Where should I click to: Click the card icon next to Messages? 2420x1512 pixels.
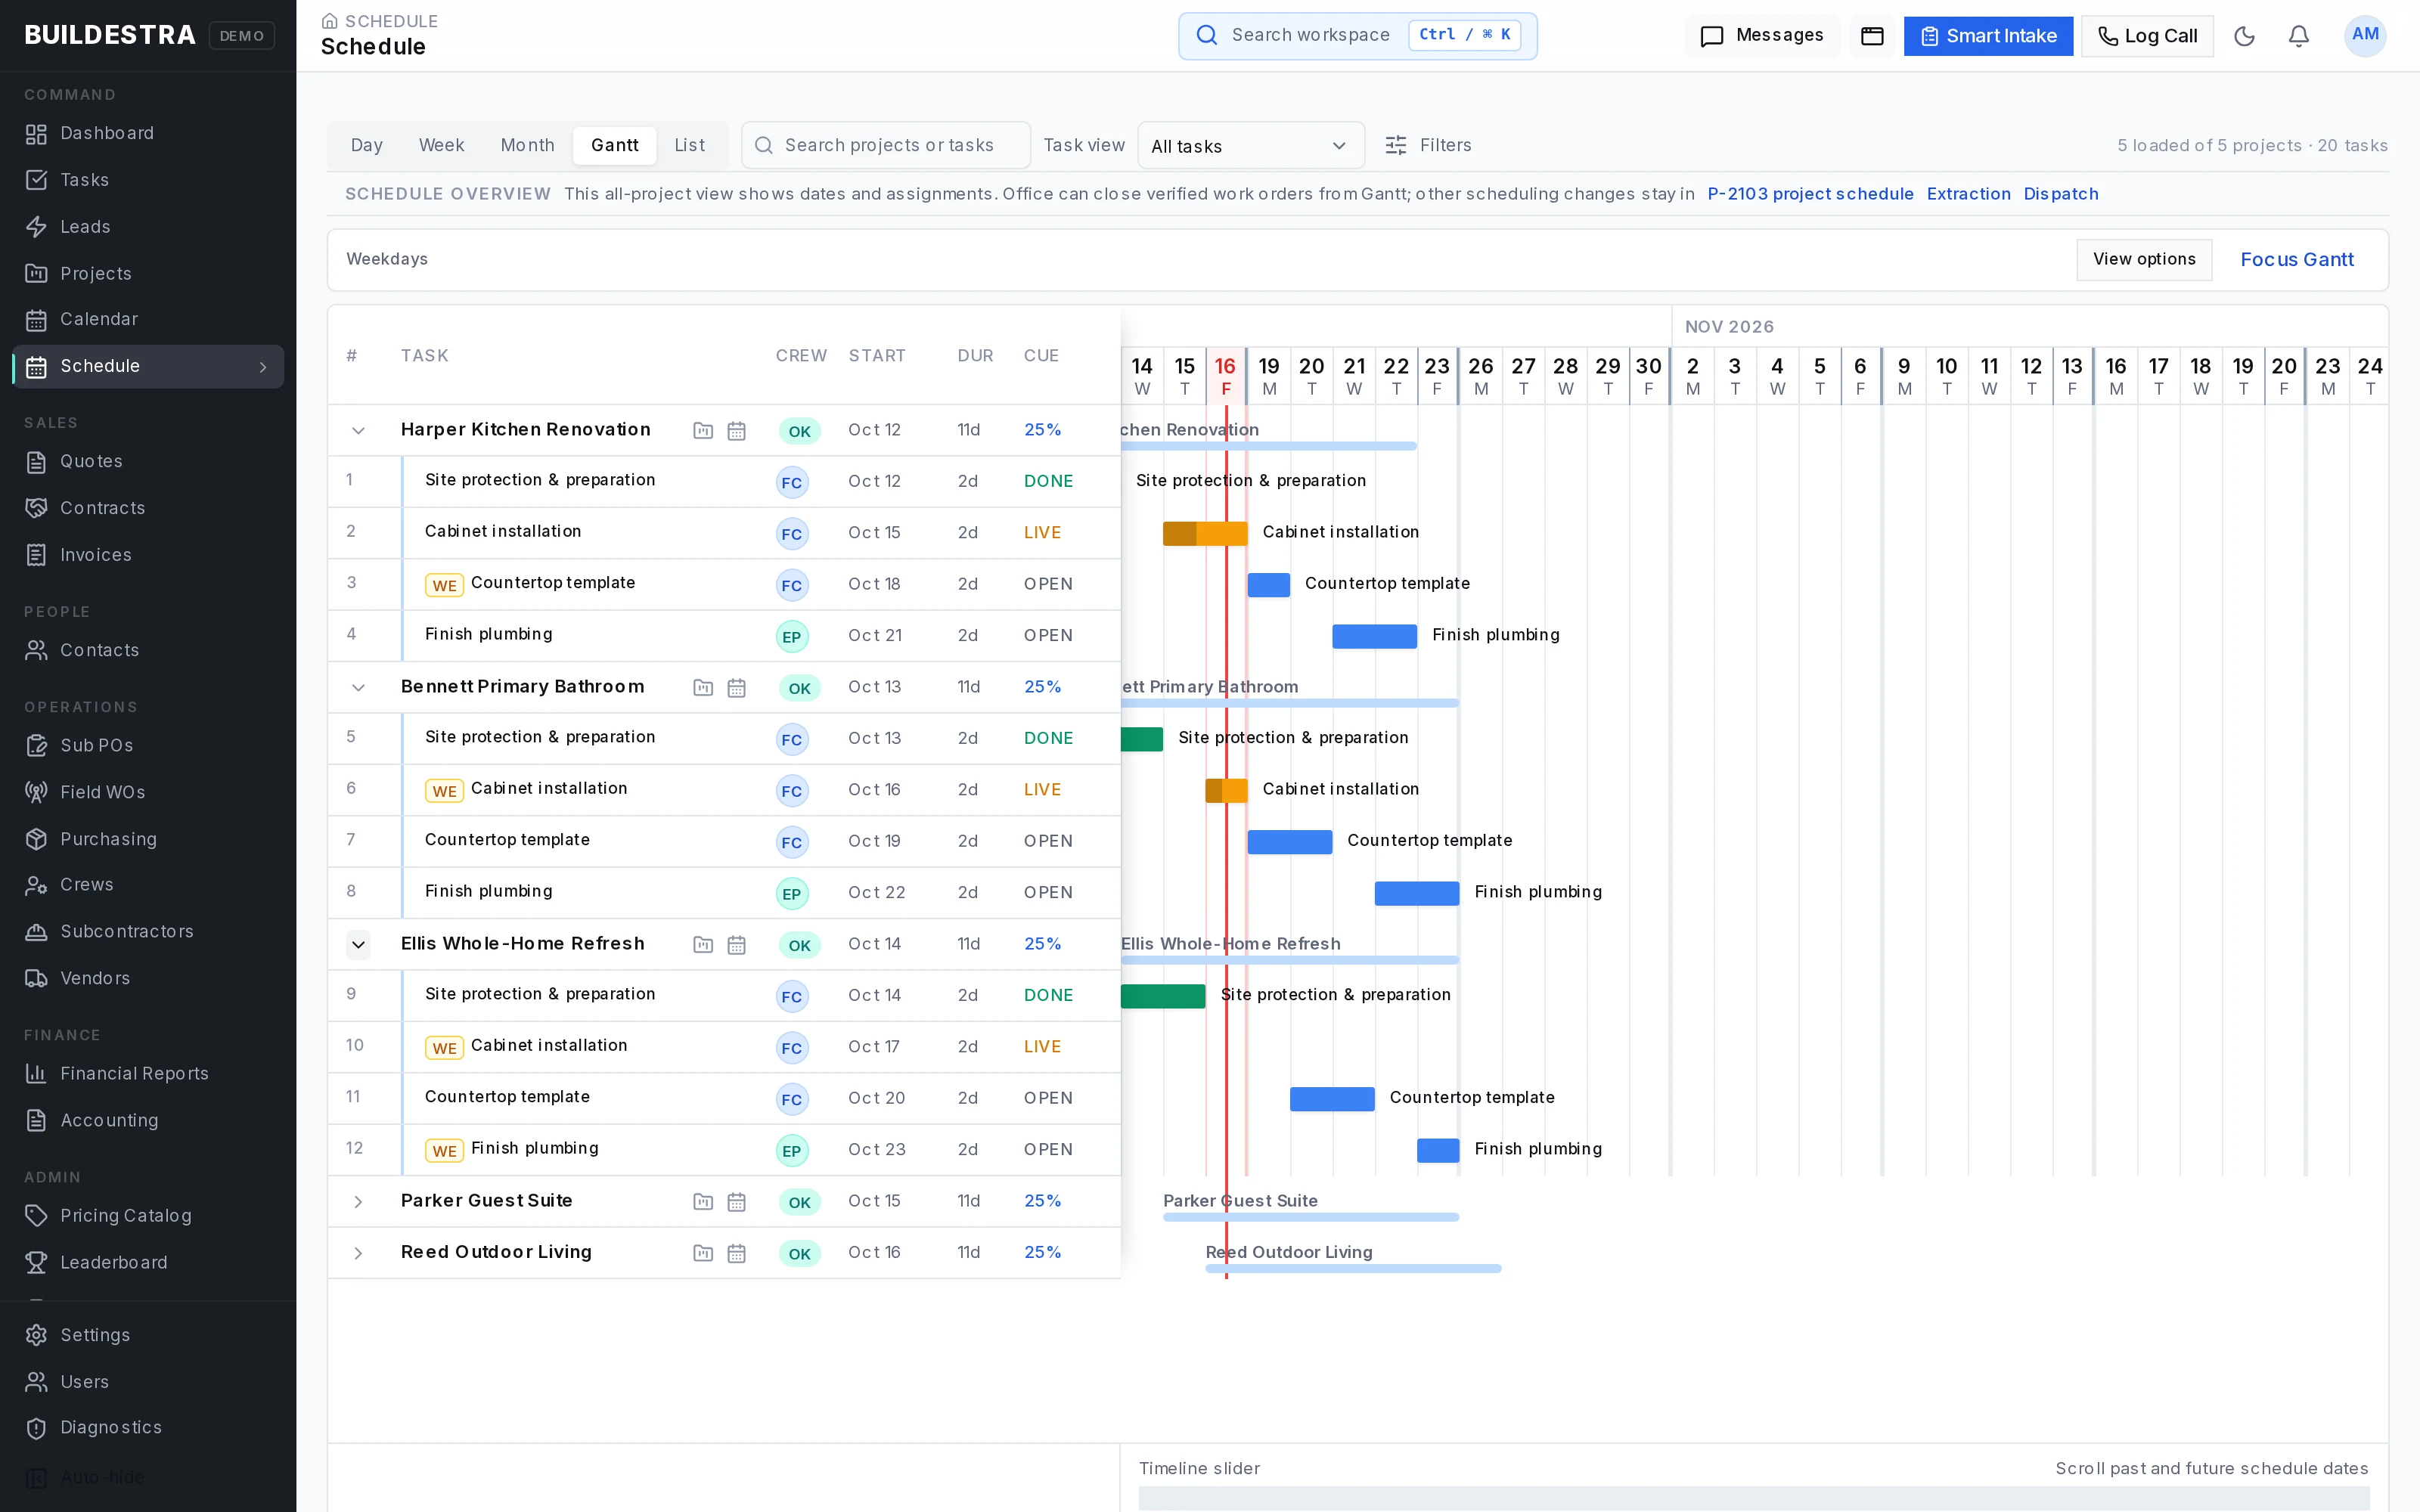(x=1872, y=36)
